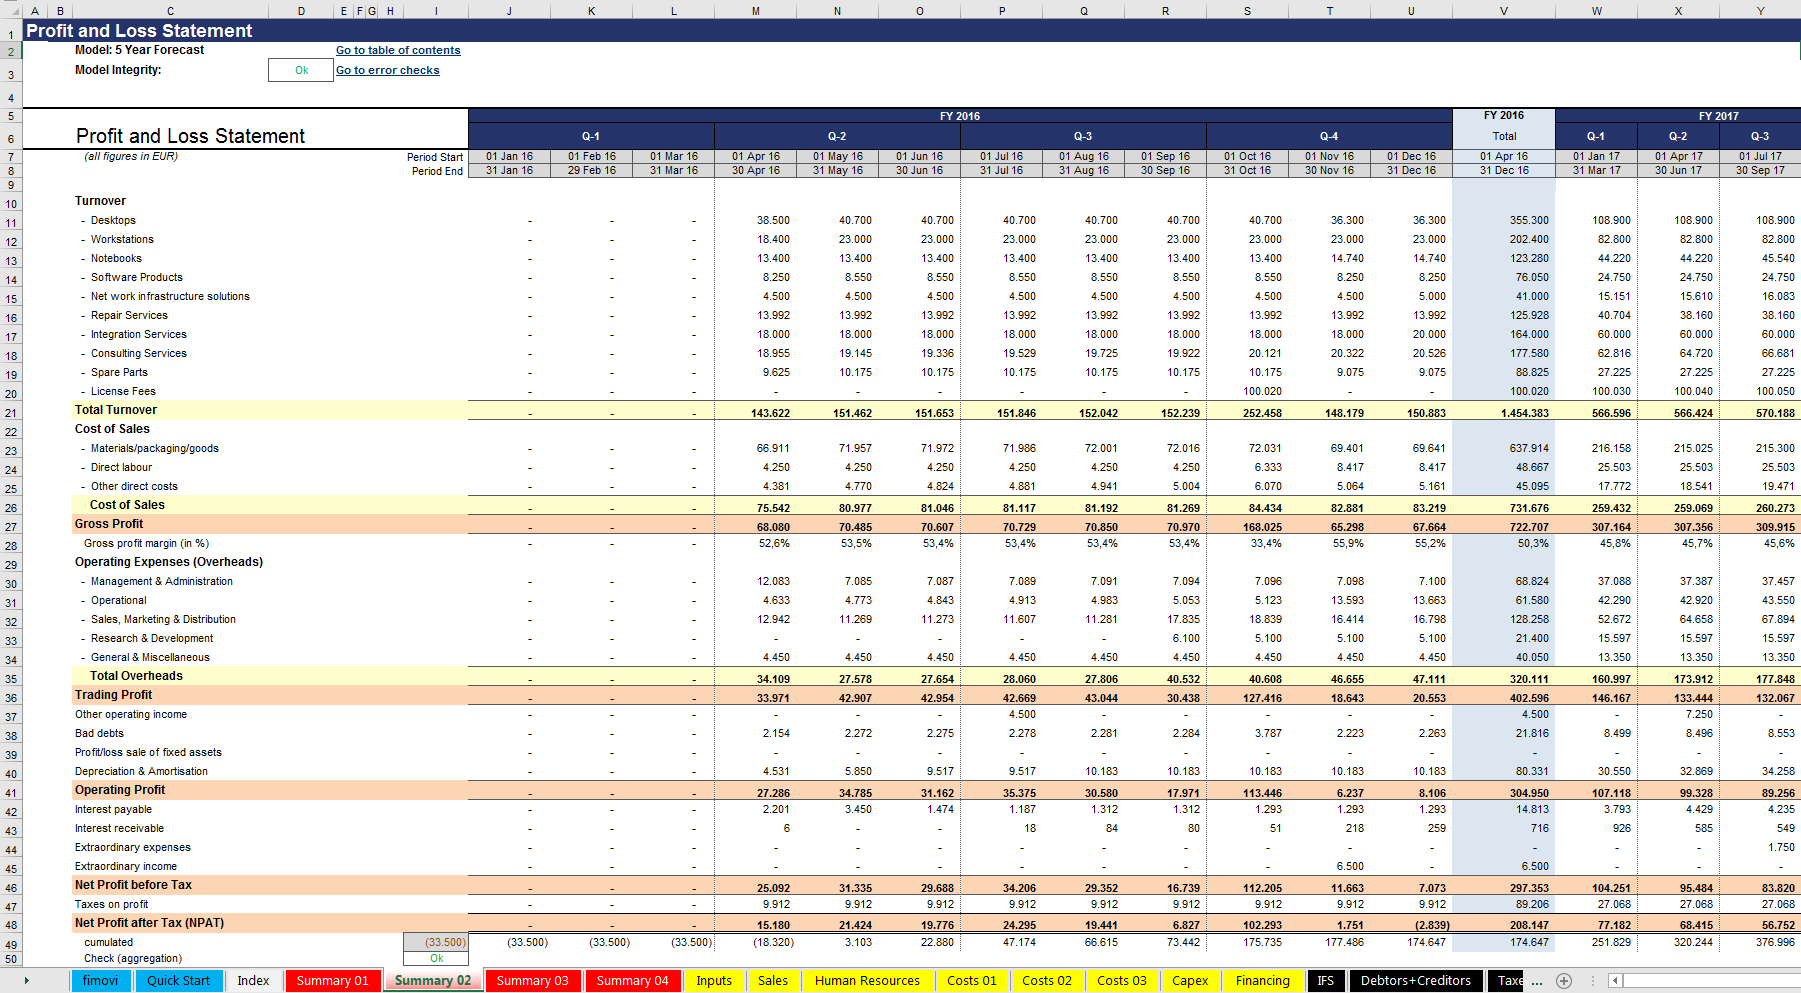Click the Total Turnover row label
This screenshot has width=1801, height=993.
pos(116,410)
